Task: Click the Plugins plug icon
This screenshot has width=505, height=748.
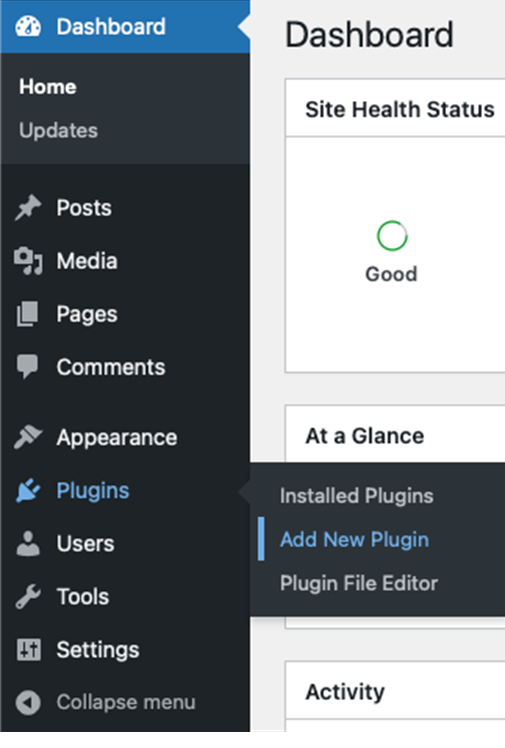Action: tap(28, 490)
